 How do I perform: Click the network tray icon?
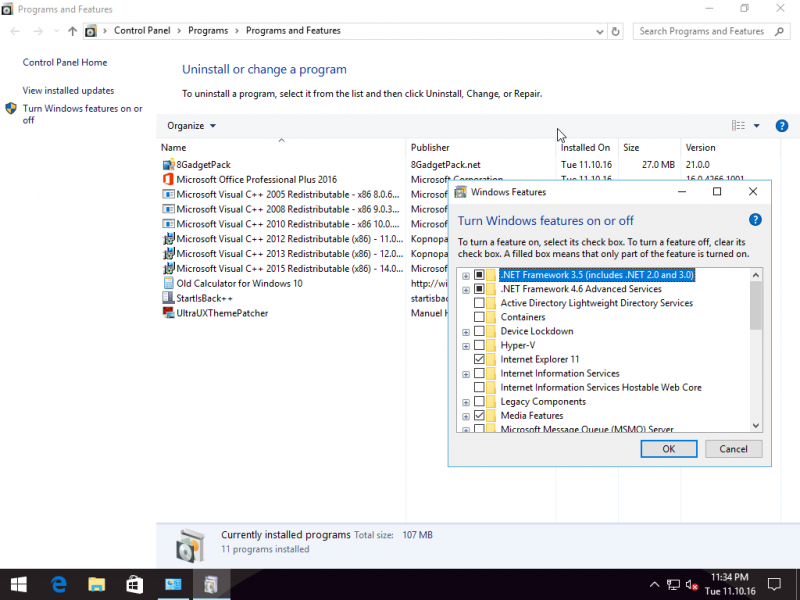(x=673, y=585)
